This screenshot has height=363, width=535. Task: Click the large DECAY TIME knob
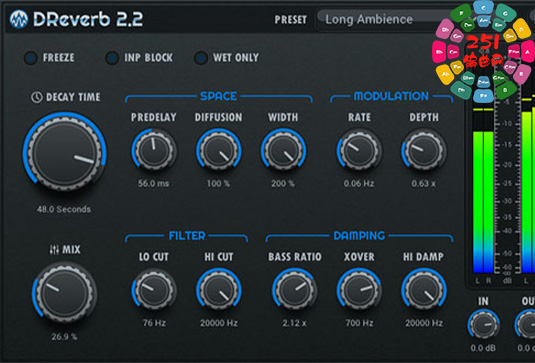[x=64, y=152]
